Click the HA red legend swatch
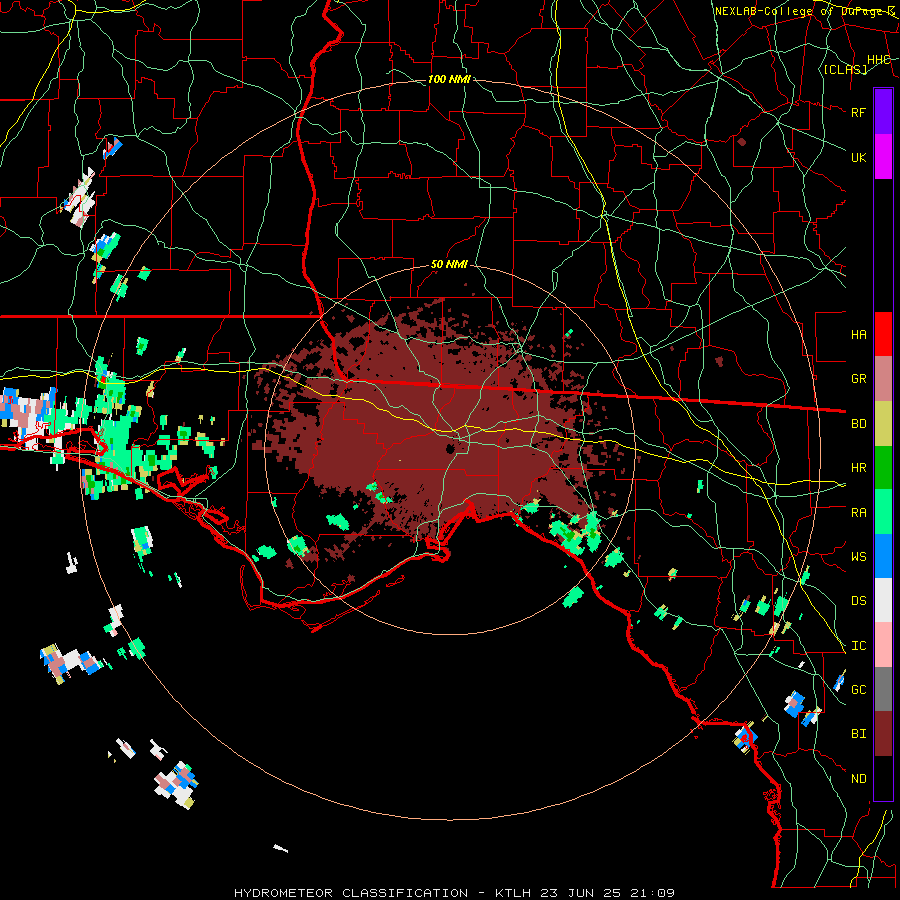900x900 pixels. [883, 334]
